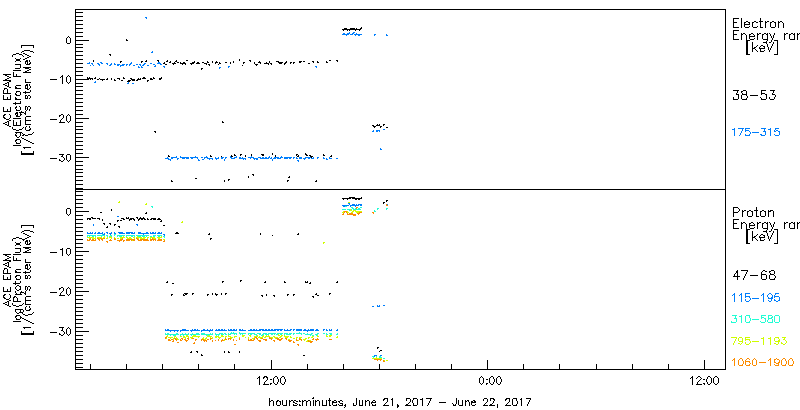Click the Electron legend heading
This screenshot has width=800, height=410.
pyautogui.click(x=758, y=23)
